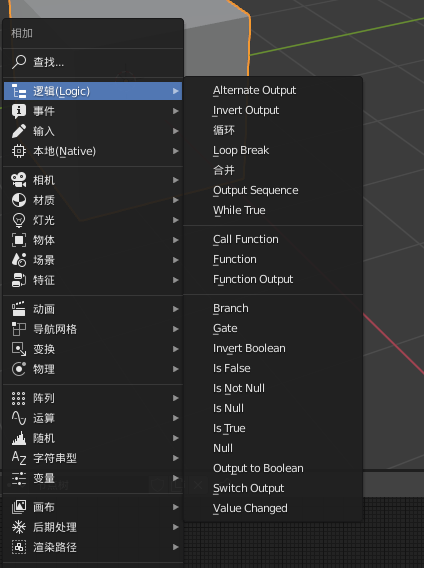
Task: Click the light bulb icon beside 灯光
Action: pyautogui.click(x=19, y=220)
